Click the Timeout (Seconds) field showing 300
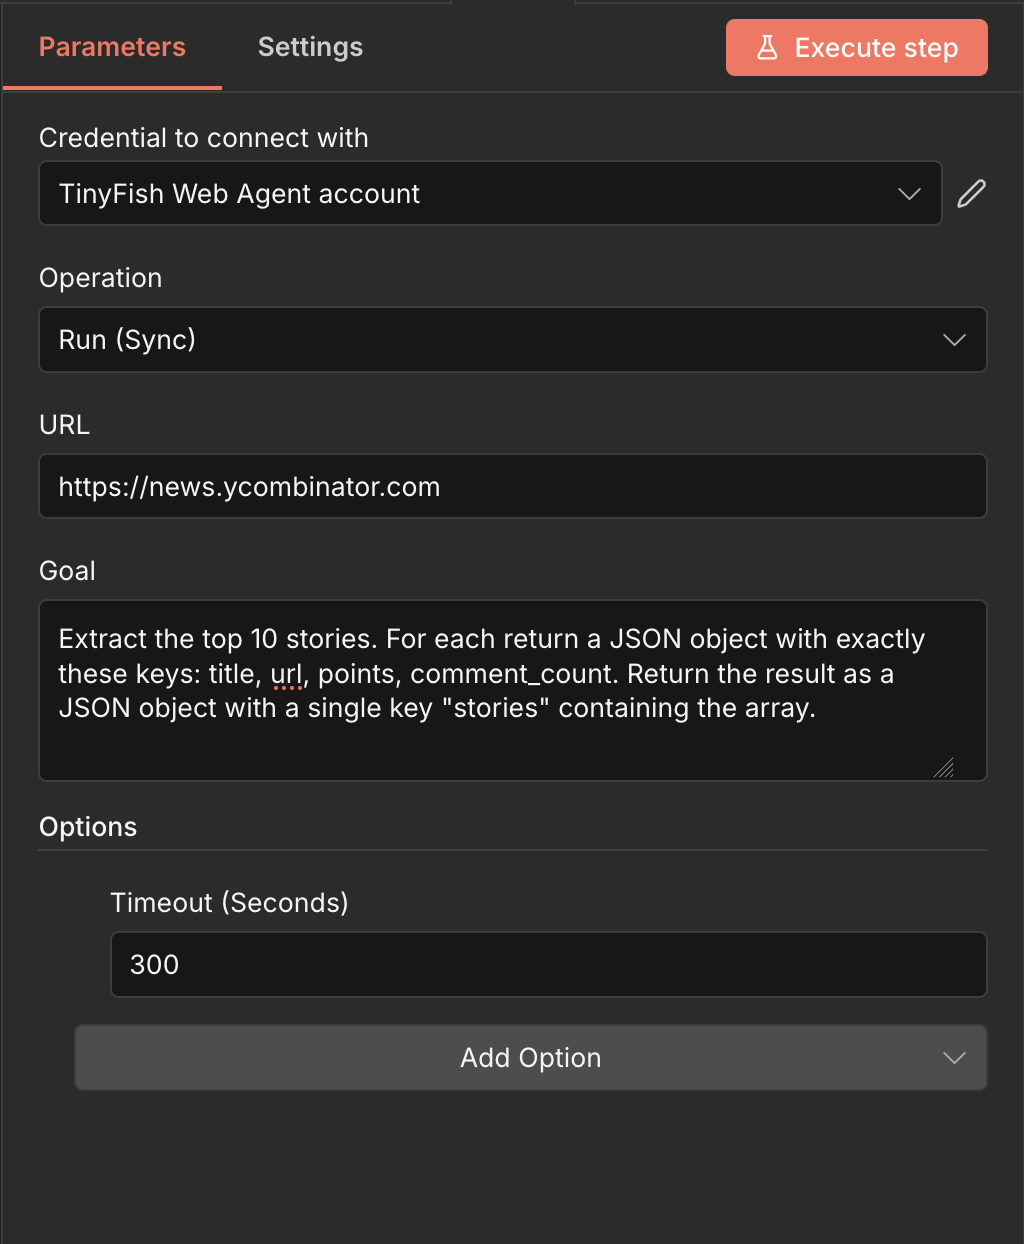The image size is (1024, 1244). [x=549, y=964]
